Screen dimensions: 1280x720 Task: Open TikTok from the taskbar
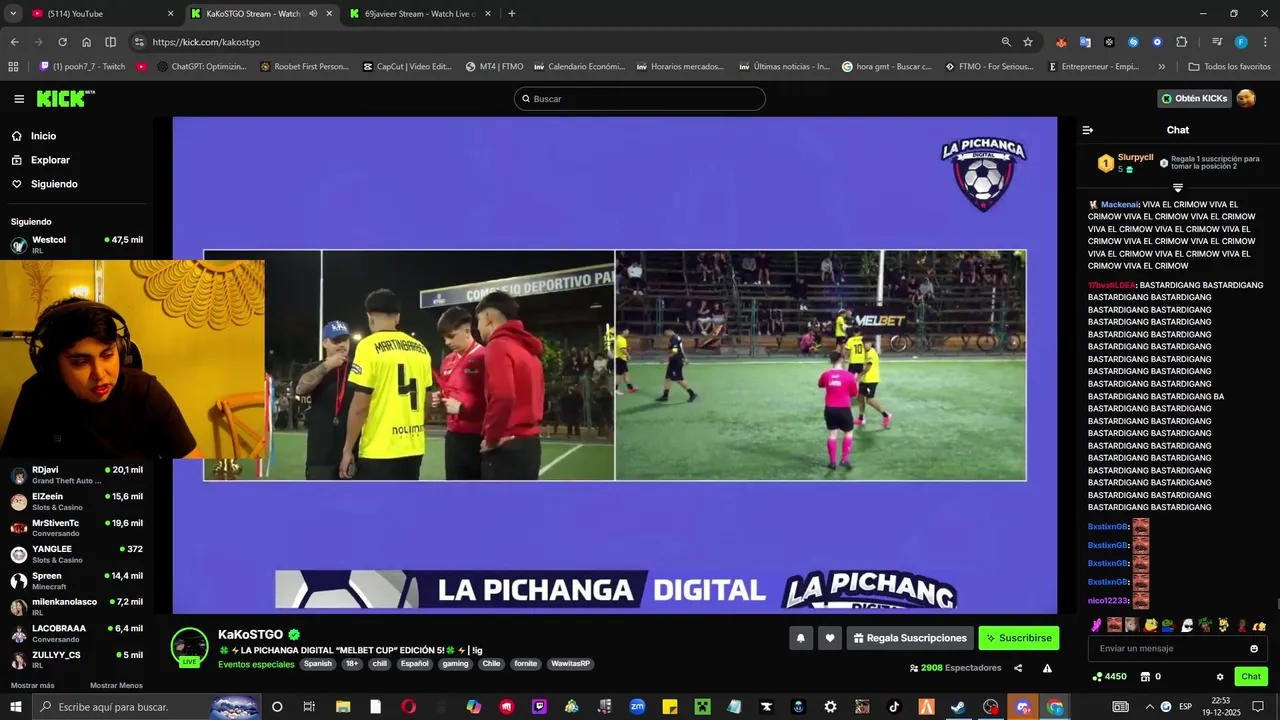(x=894, y=707)
